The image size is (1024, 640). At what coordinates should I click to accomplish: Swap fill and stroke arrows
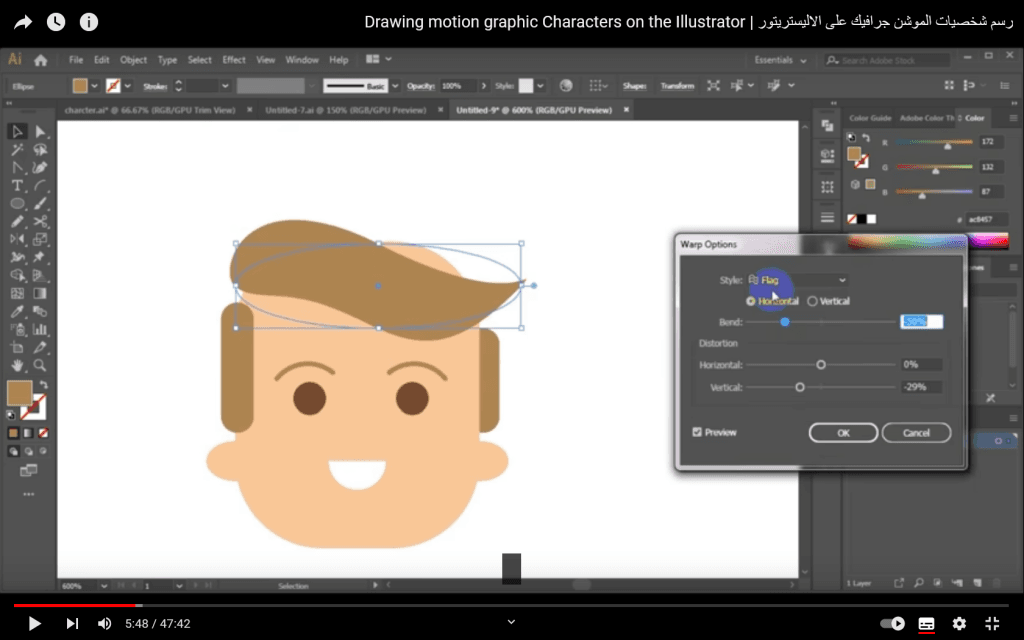click(x=43, y=384)
